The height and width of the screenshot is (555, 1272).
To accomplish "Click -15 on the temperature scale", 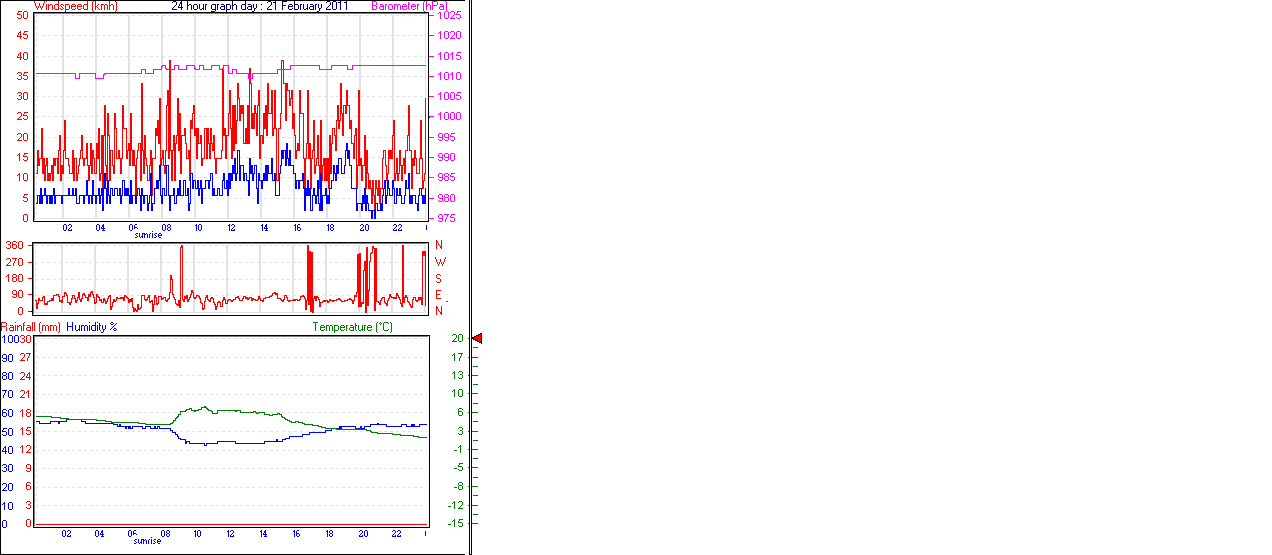I will coord(456,523).
